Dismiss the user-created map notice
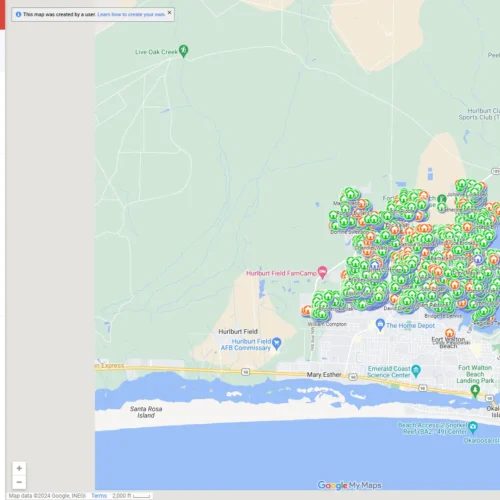Viewport: 500px width, 500px height. [x=169, y=13]
